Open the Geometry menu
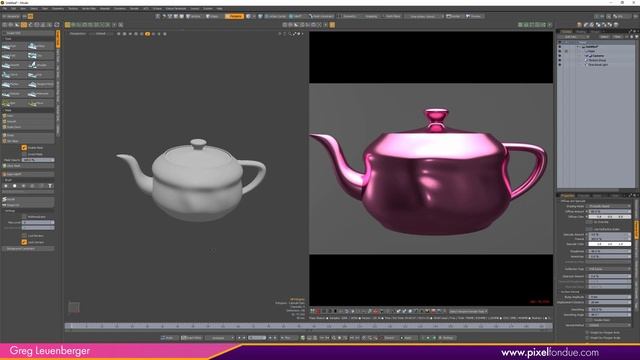The width and height of the screenshot is (640, 360). (58, 9)
